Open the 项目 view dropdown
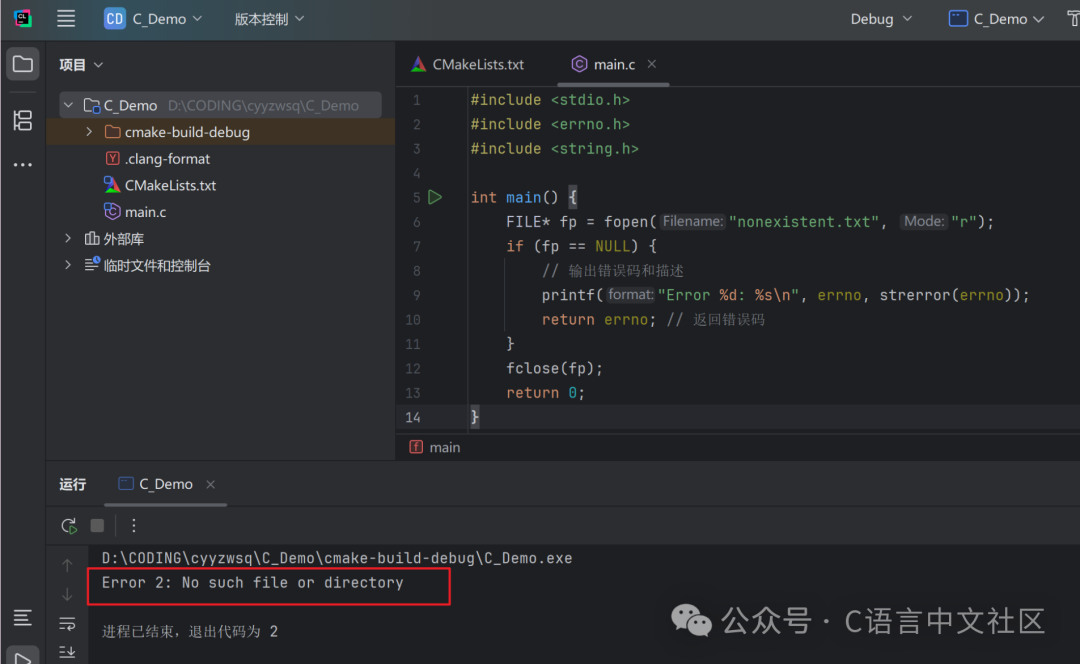 click(x=81, y=65)
